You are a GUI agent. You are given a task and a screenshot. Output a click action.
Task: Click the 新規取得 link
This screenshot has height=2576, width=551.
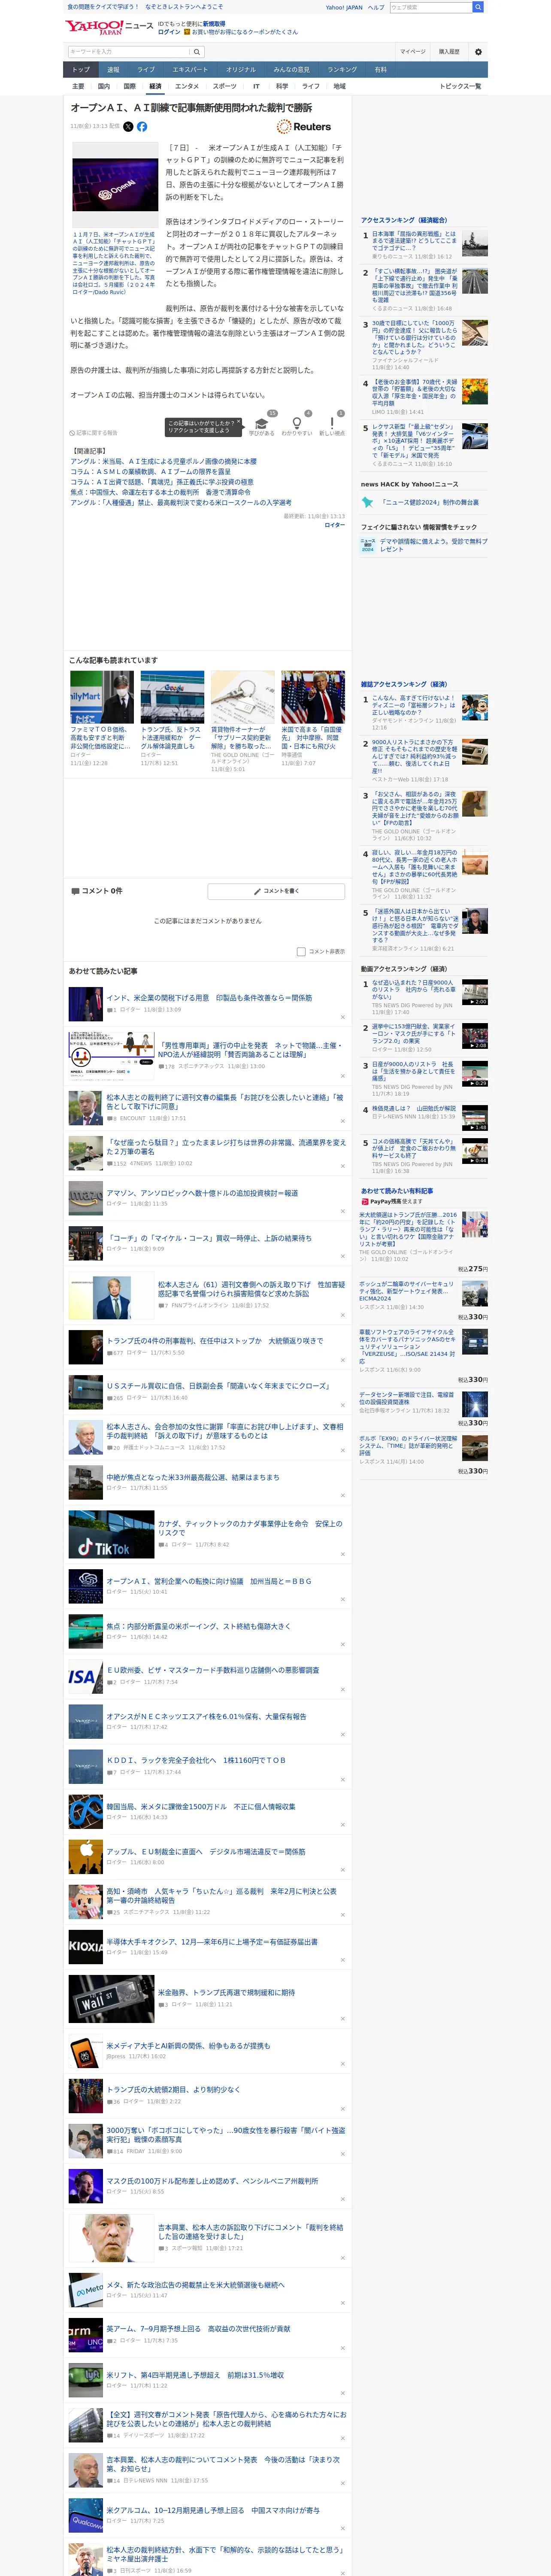[x=214, y=24]
